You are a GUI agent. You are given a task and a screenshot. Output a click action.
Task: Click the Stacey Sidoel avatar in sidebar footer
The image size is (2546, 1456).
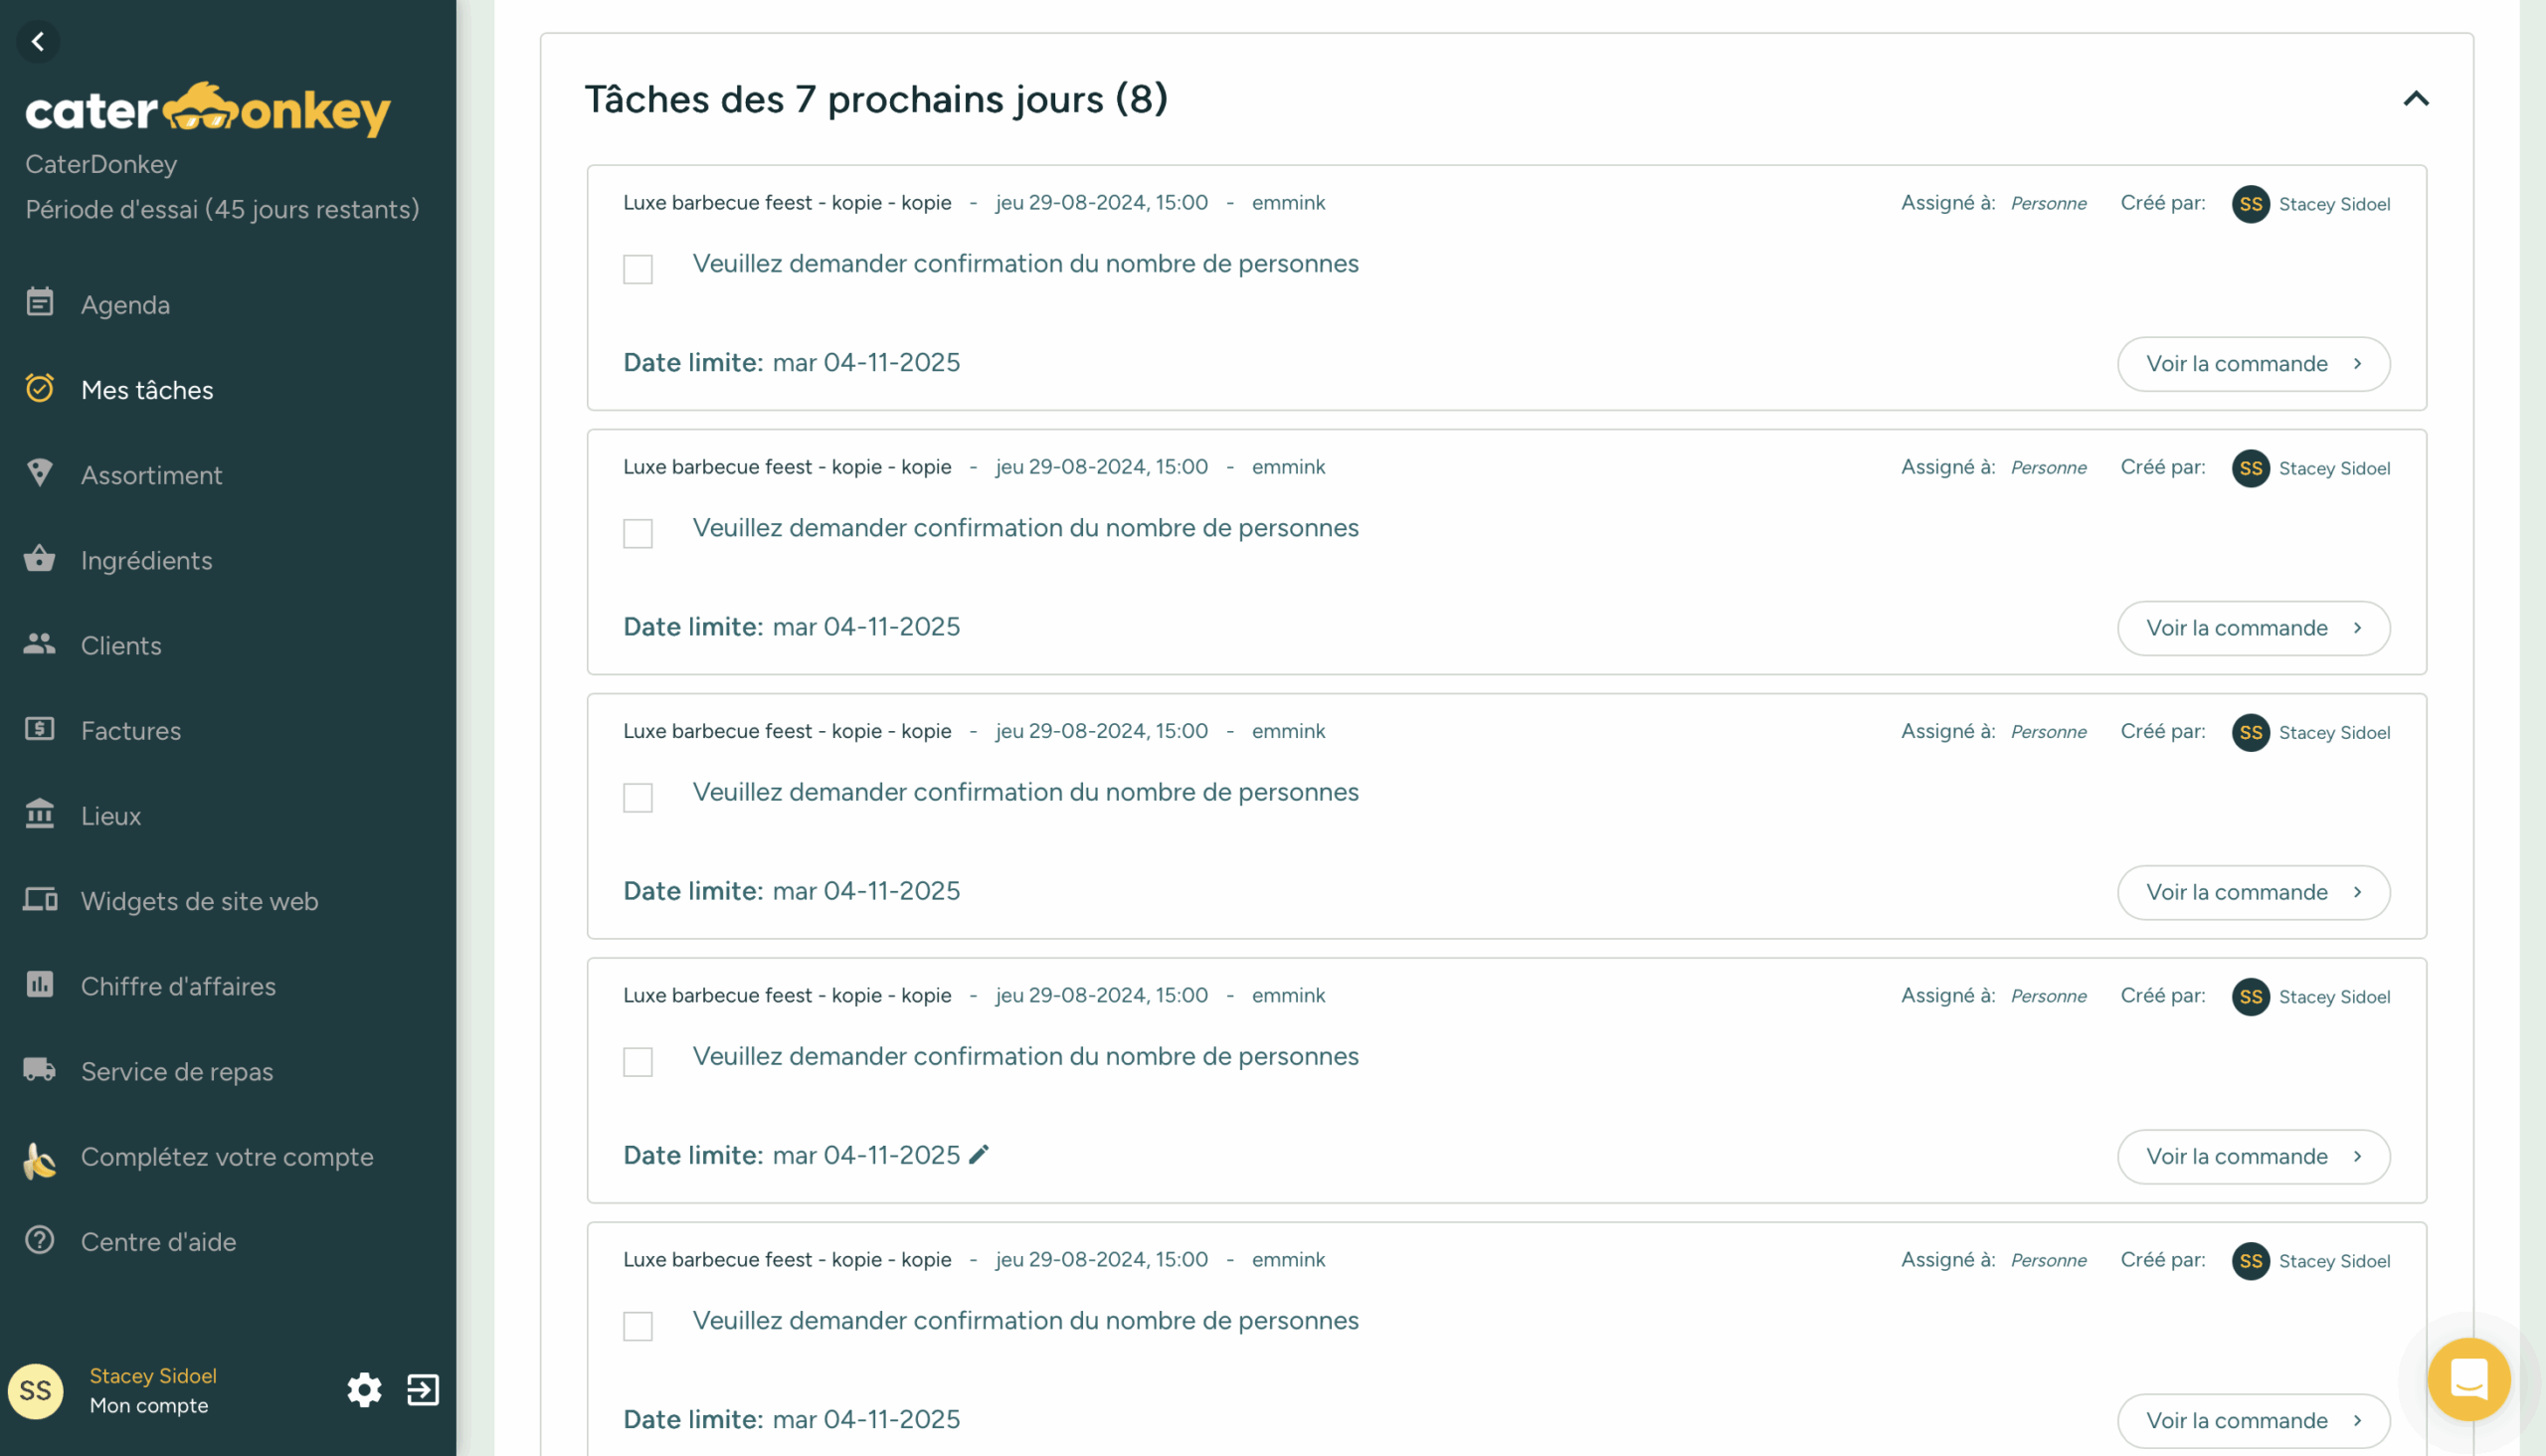(x=36, y=1391)
